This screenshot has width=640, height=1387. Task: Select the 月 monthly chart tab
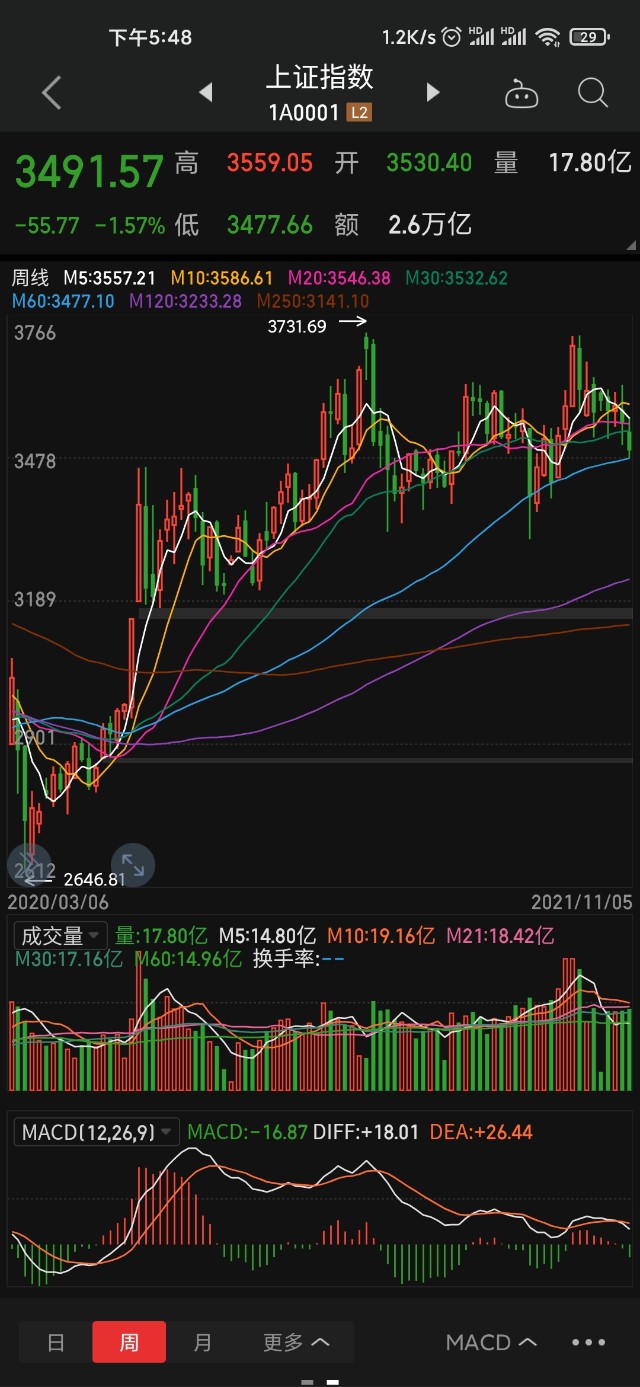tap(203, 1342)
